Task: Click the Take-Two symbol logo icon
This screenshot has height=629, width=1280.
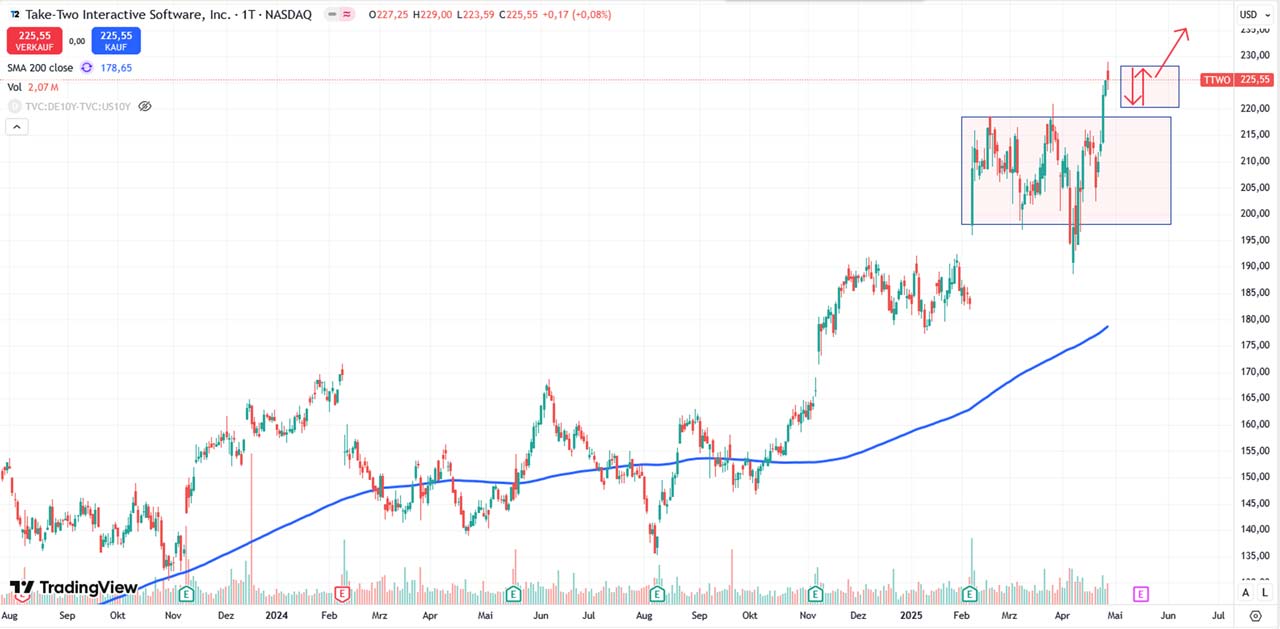Action: point(14,15)
